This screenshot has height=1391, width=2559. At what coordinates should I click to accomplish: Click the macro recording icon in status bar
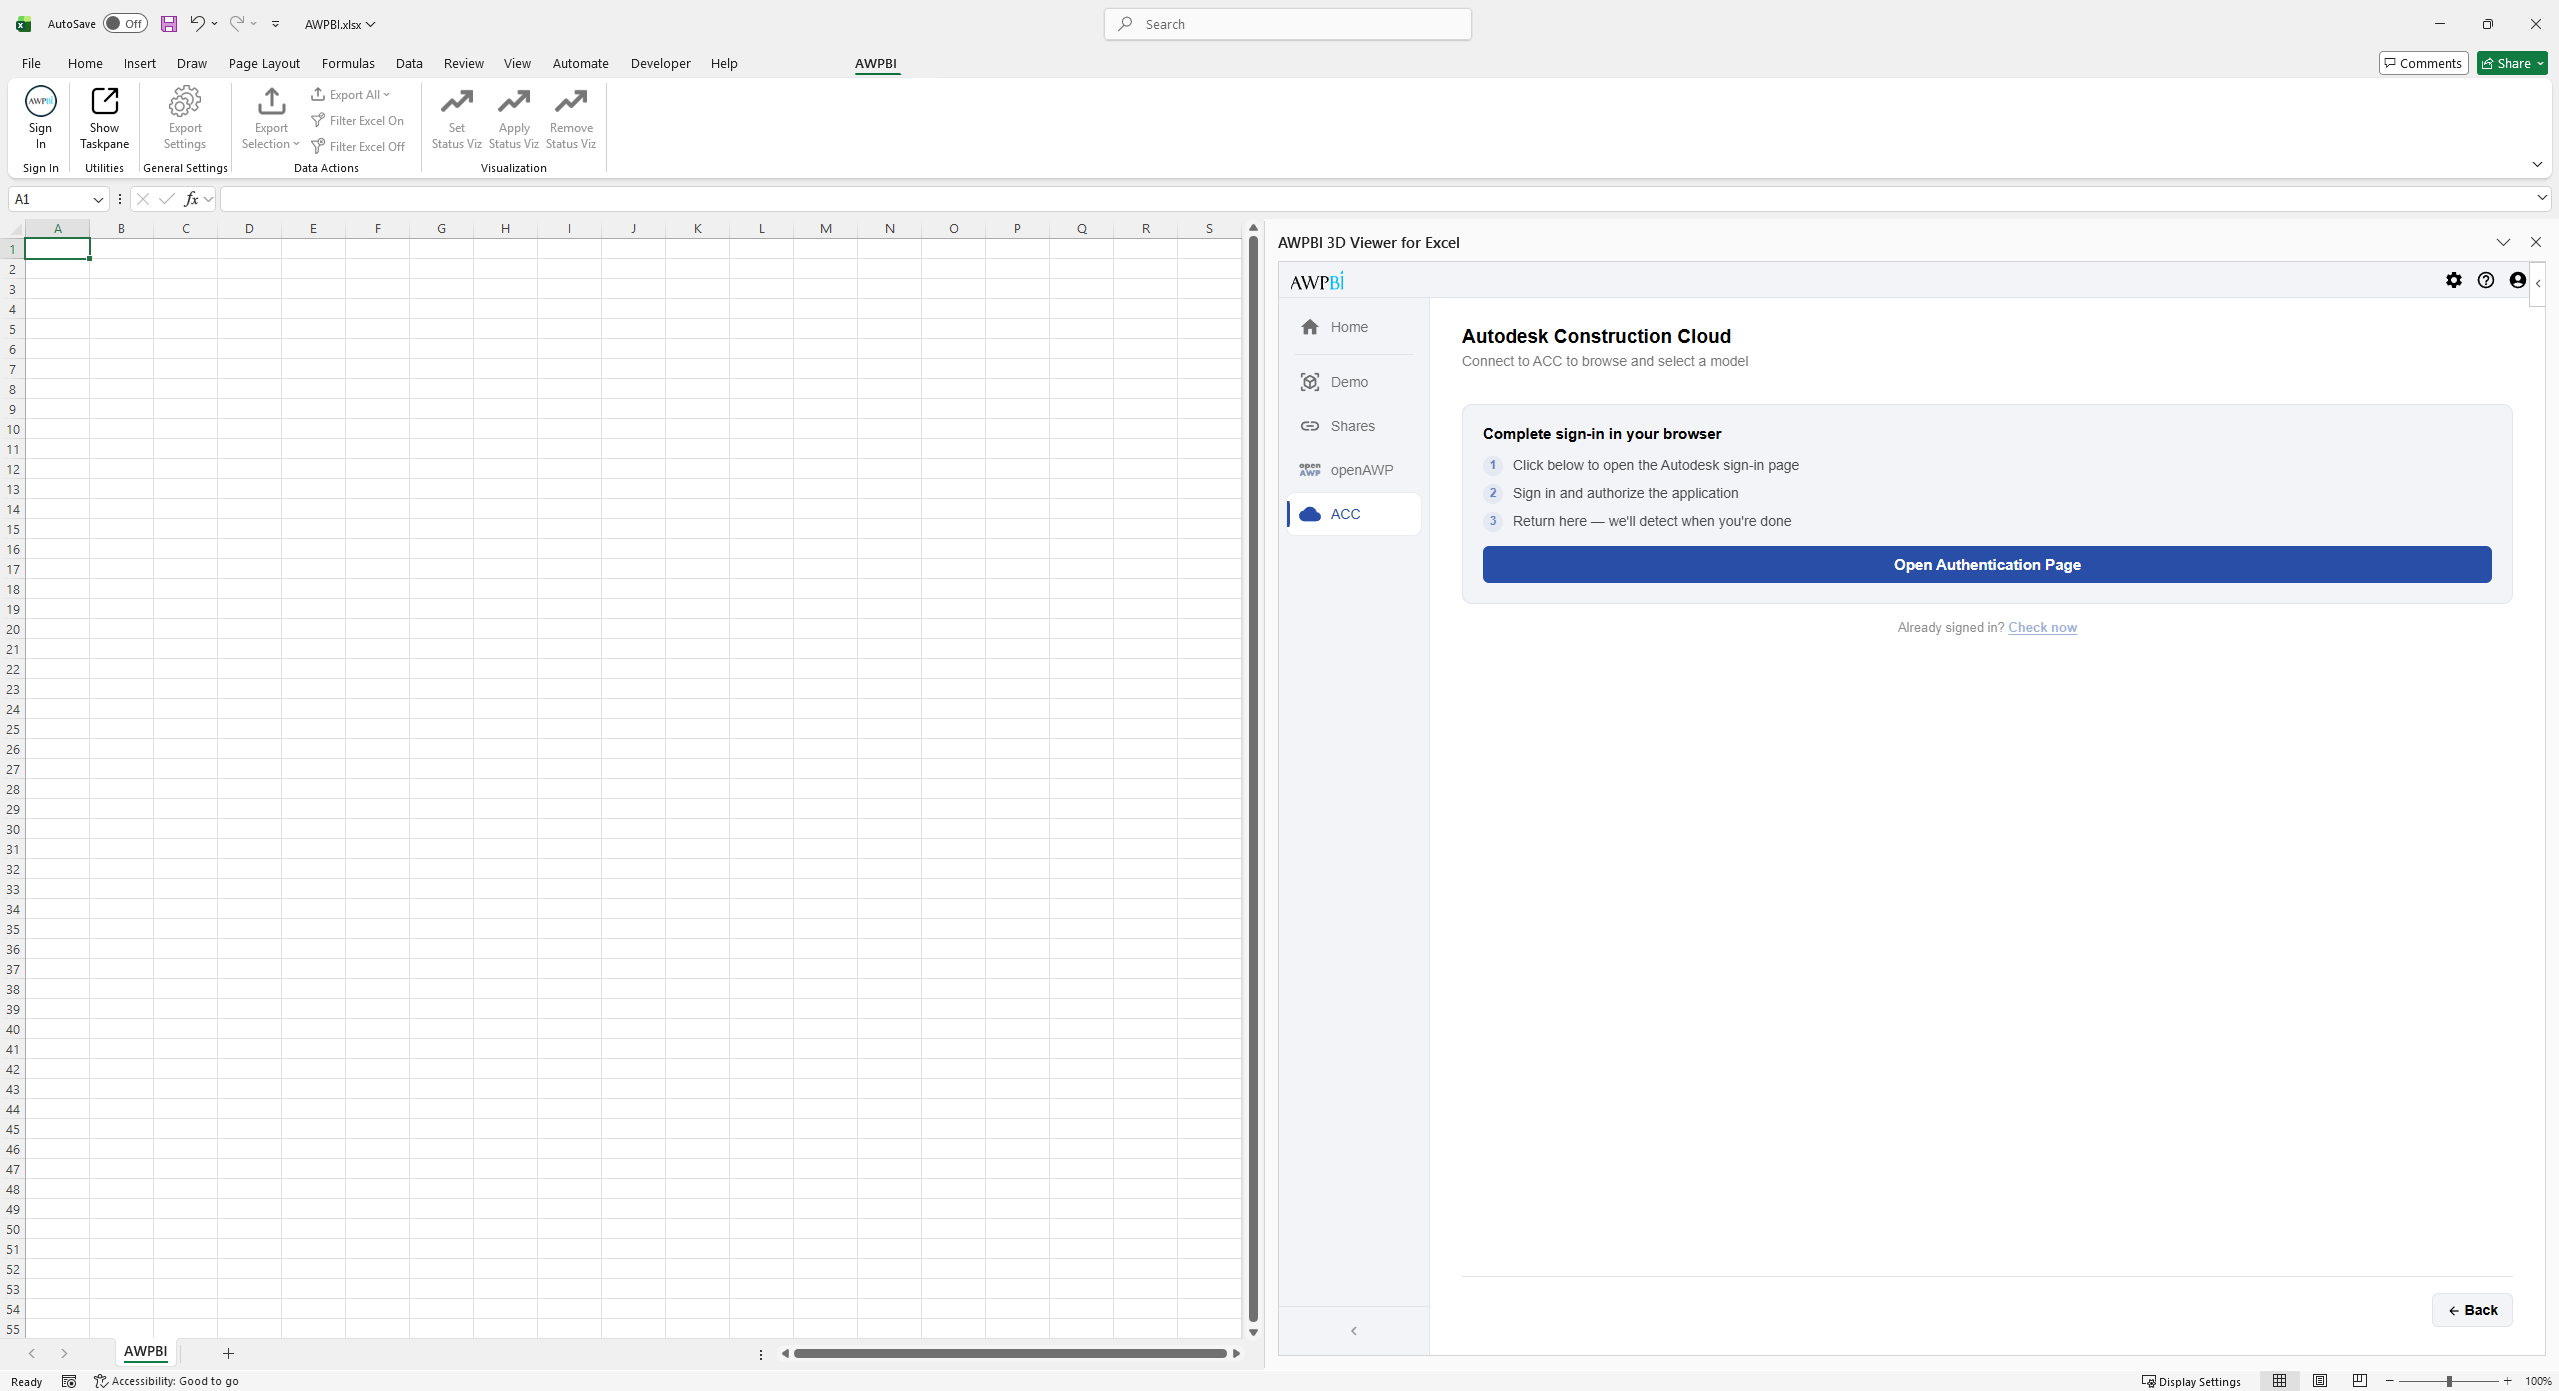69,1381
